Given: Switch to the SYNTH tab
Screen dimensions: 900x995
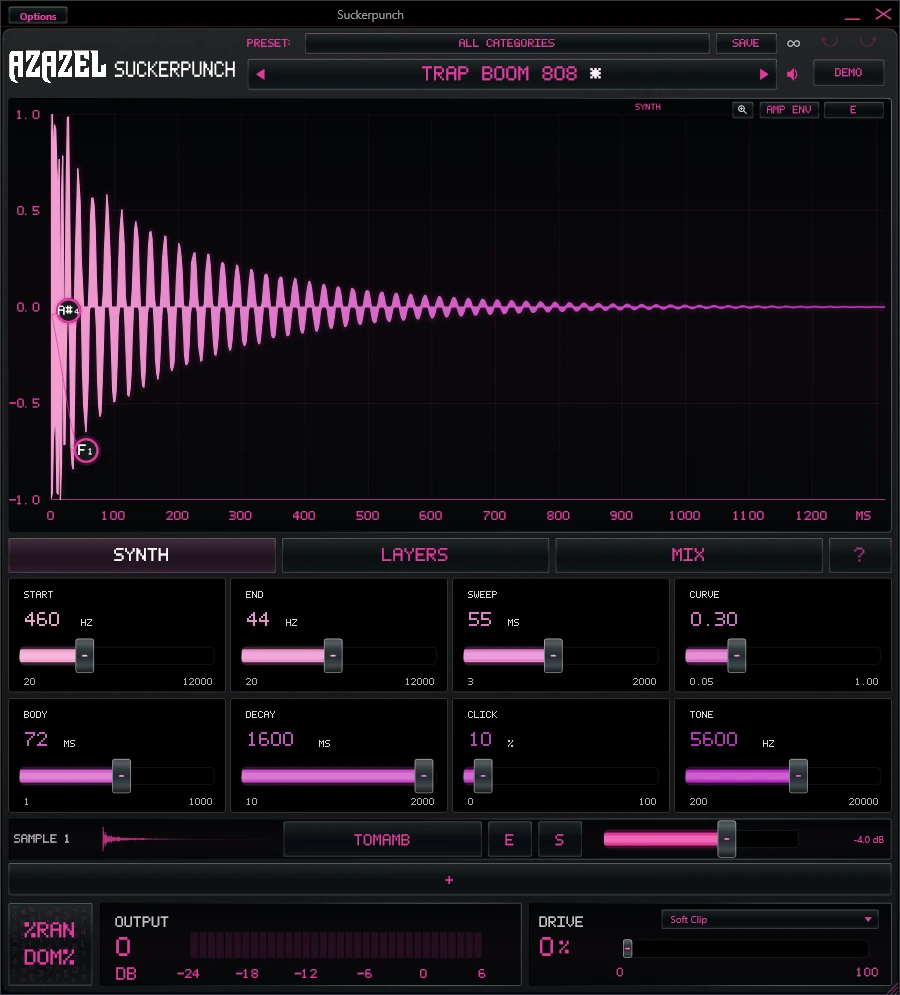Looking at the screenshot, I should (x=142, y=555).
